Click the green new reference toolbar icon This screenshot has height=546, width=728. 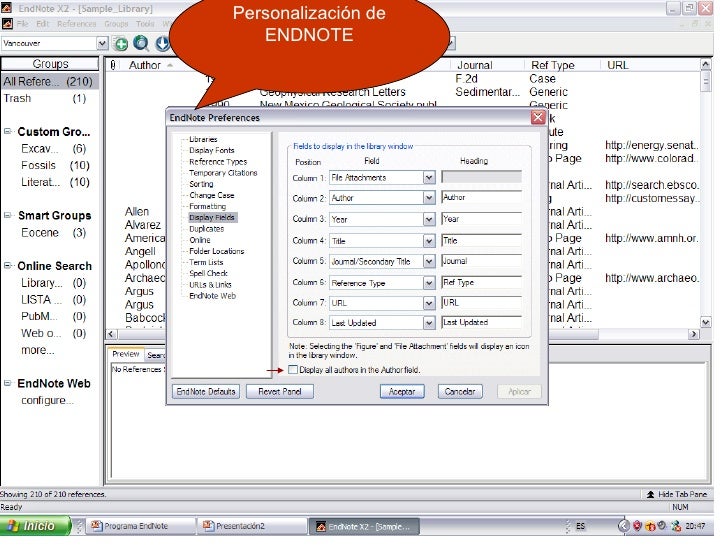click(x=121, y=44)
